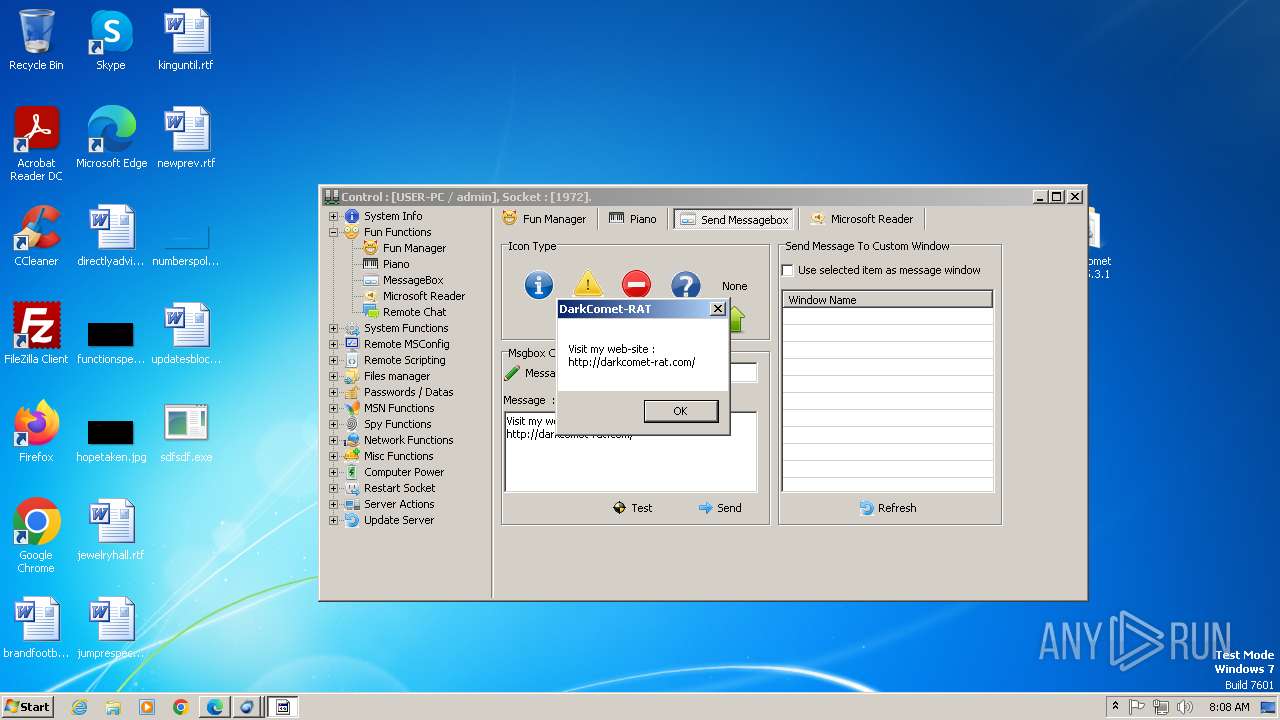This screenshot has height=720, width=1280.
Task: Click OK in the DarkComet-RAT dialog
Action: pos(681,411)
